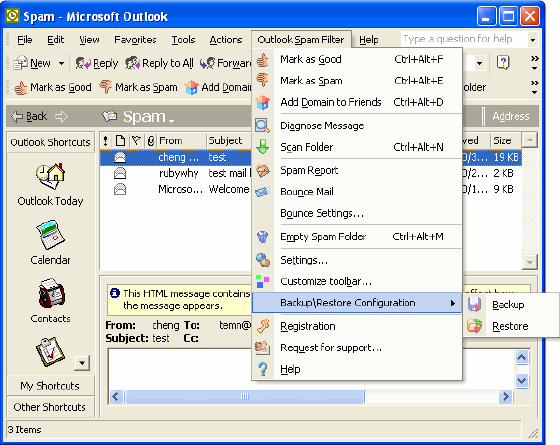Expand the top toolbar overflow chevron

coord(534,63)
